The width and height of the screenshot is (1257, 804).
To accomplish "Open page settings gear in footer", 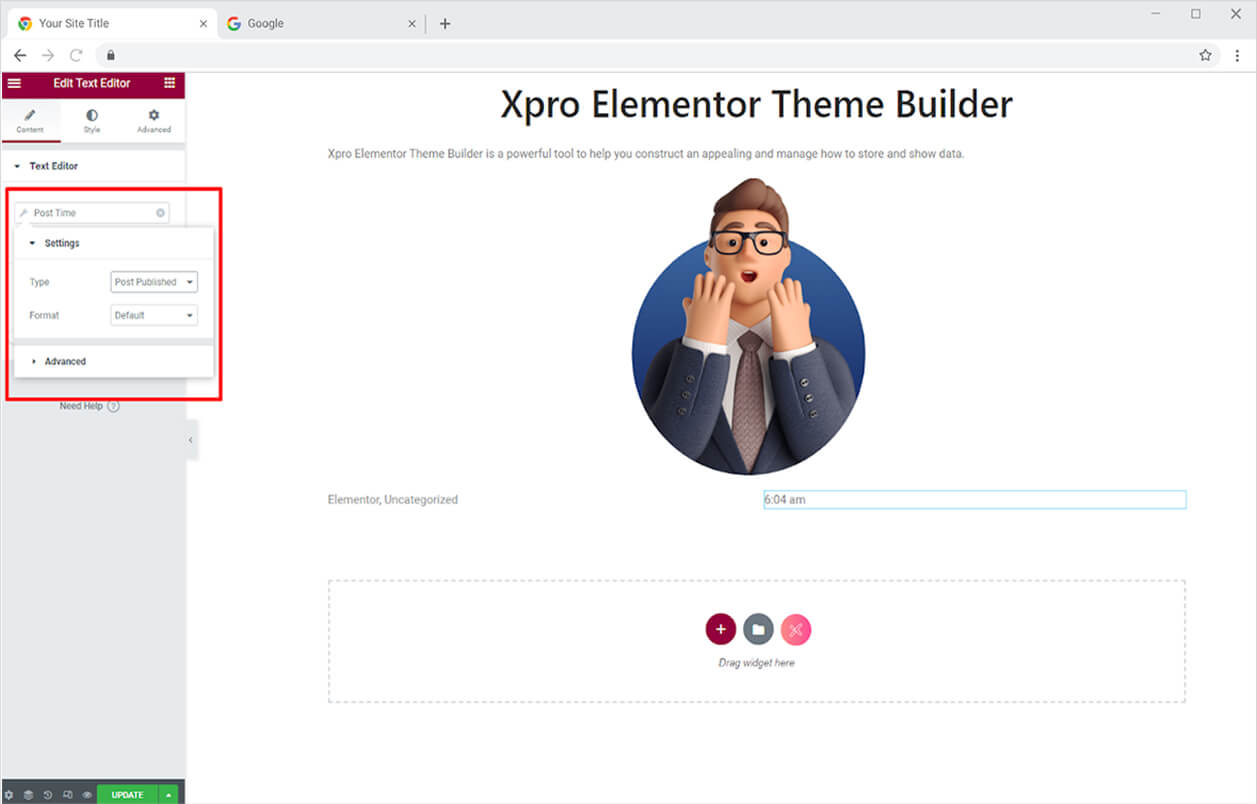I will coord(9,795).
